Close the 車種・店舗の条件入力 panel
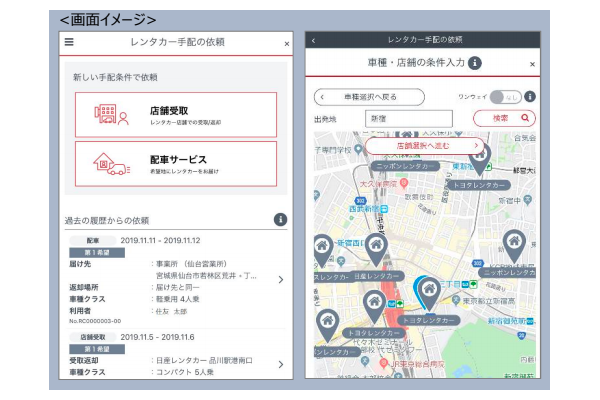Viewport: 600px width, 400px height. (x=532, y=64)
